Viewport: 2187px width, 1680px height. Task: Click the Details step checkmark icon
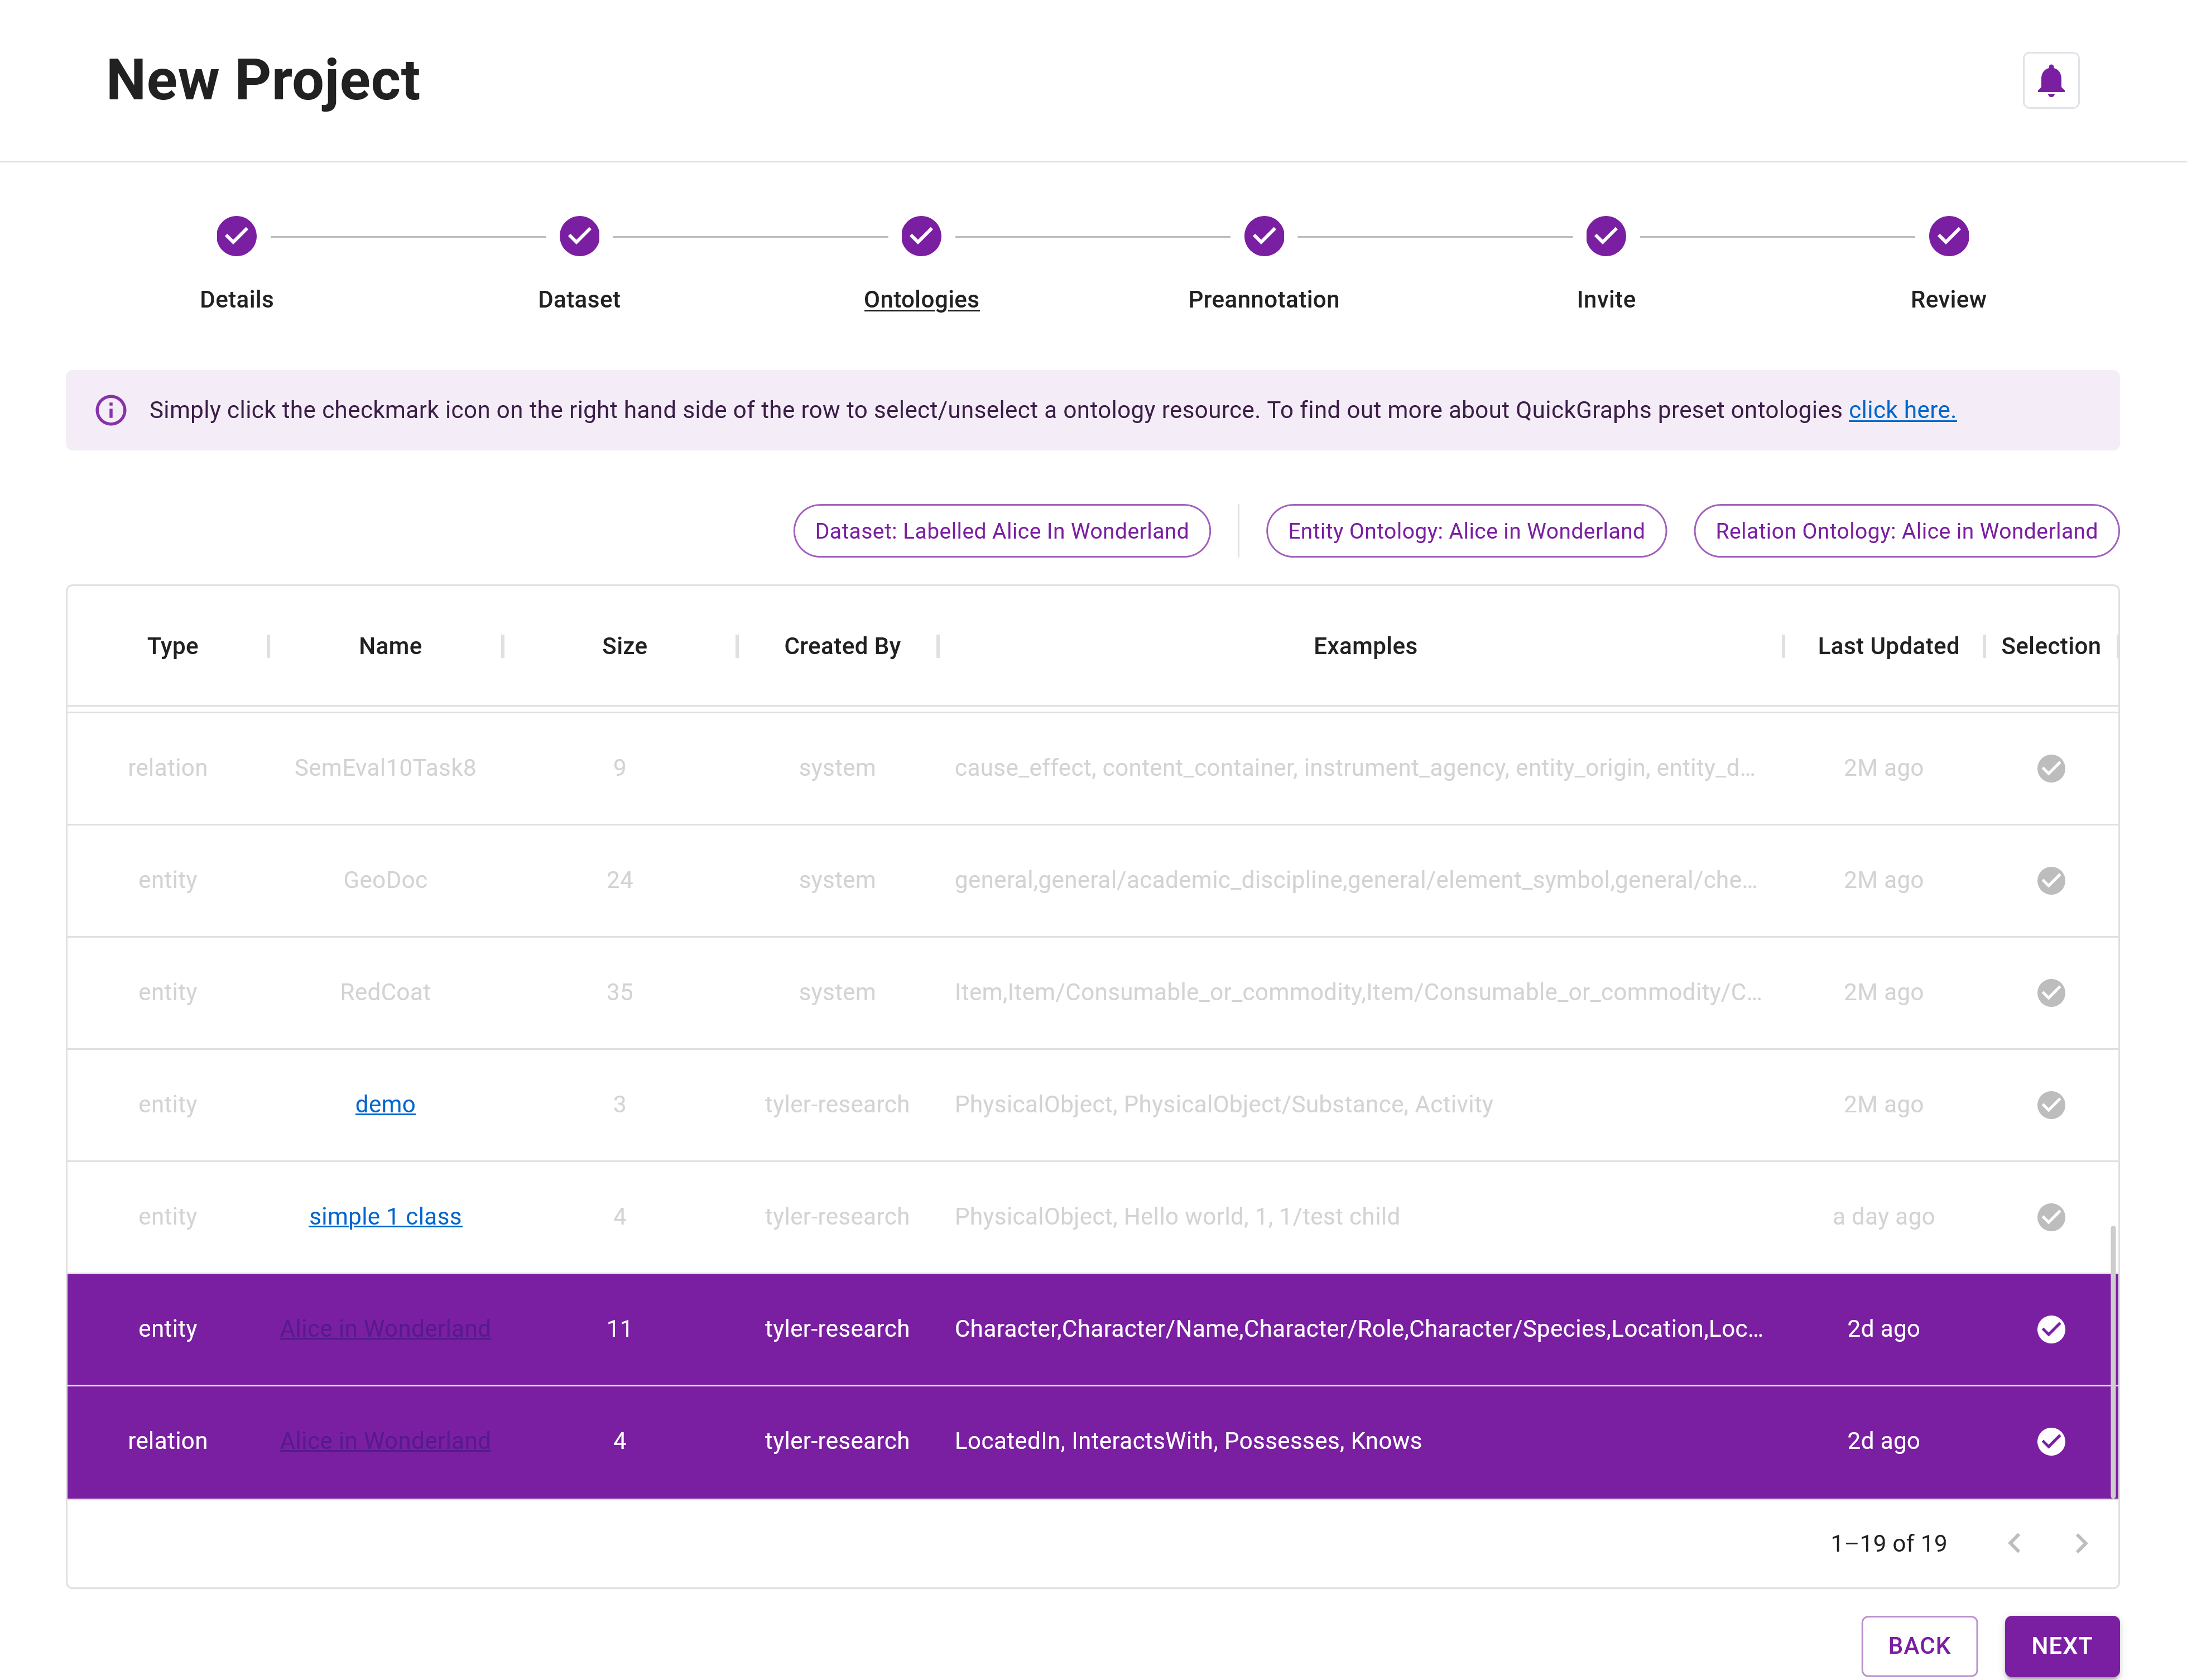click(x=236, y=236)
